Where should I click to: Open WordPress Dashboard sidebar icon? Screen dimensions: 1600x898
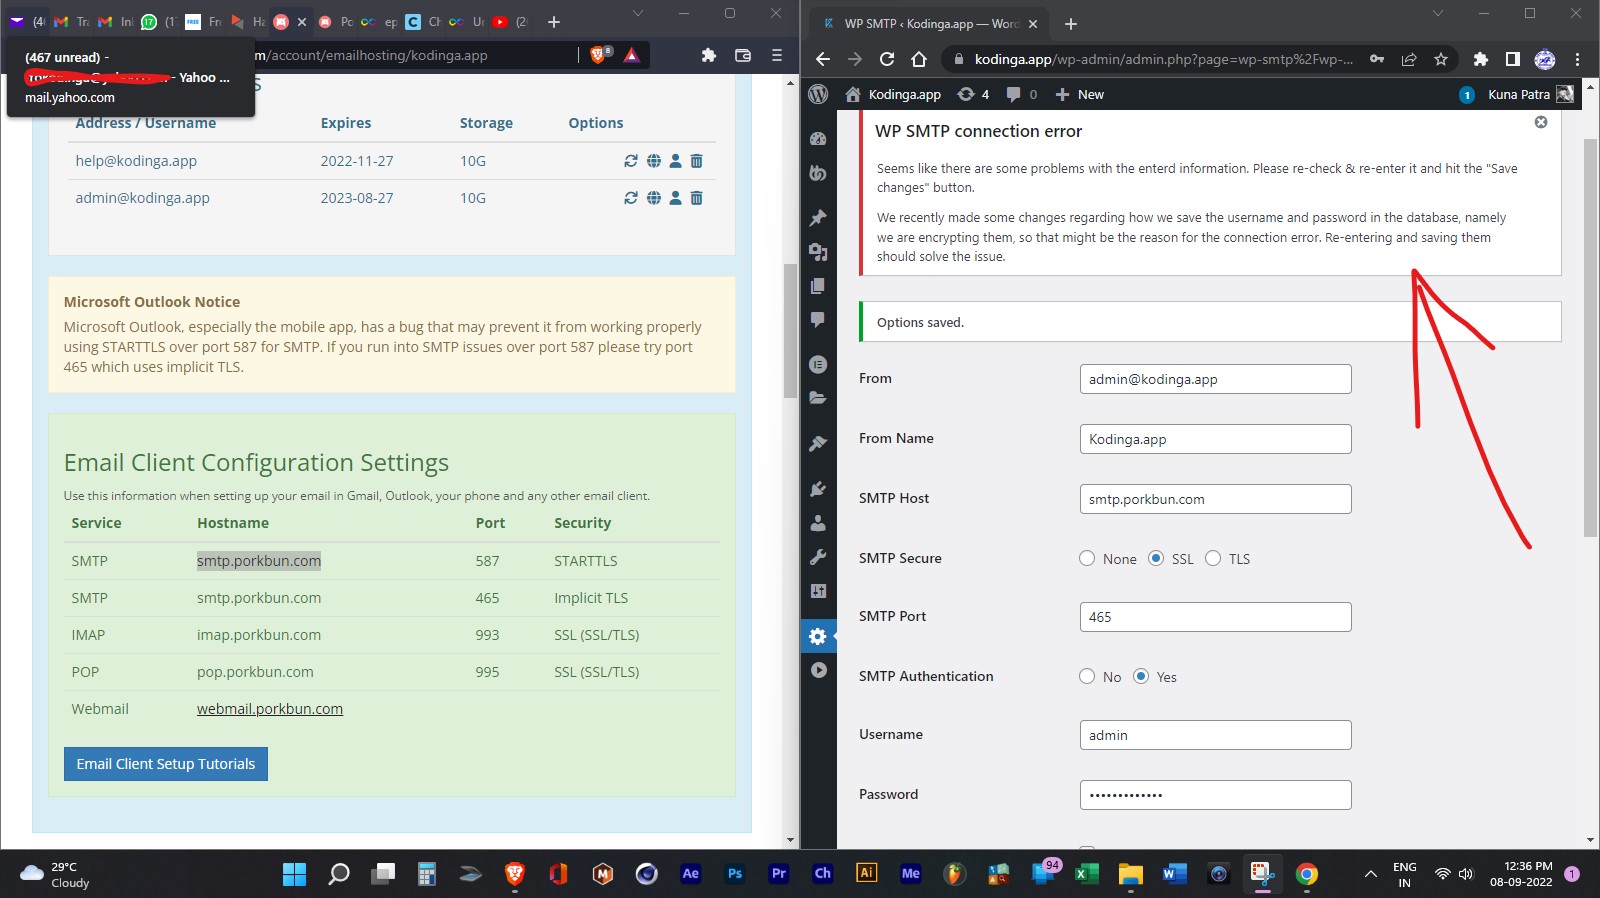(818, 139)
